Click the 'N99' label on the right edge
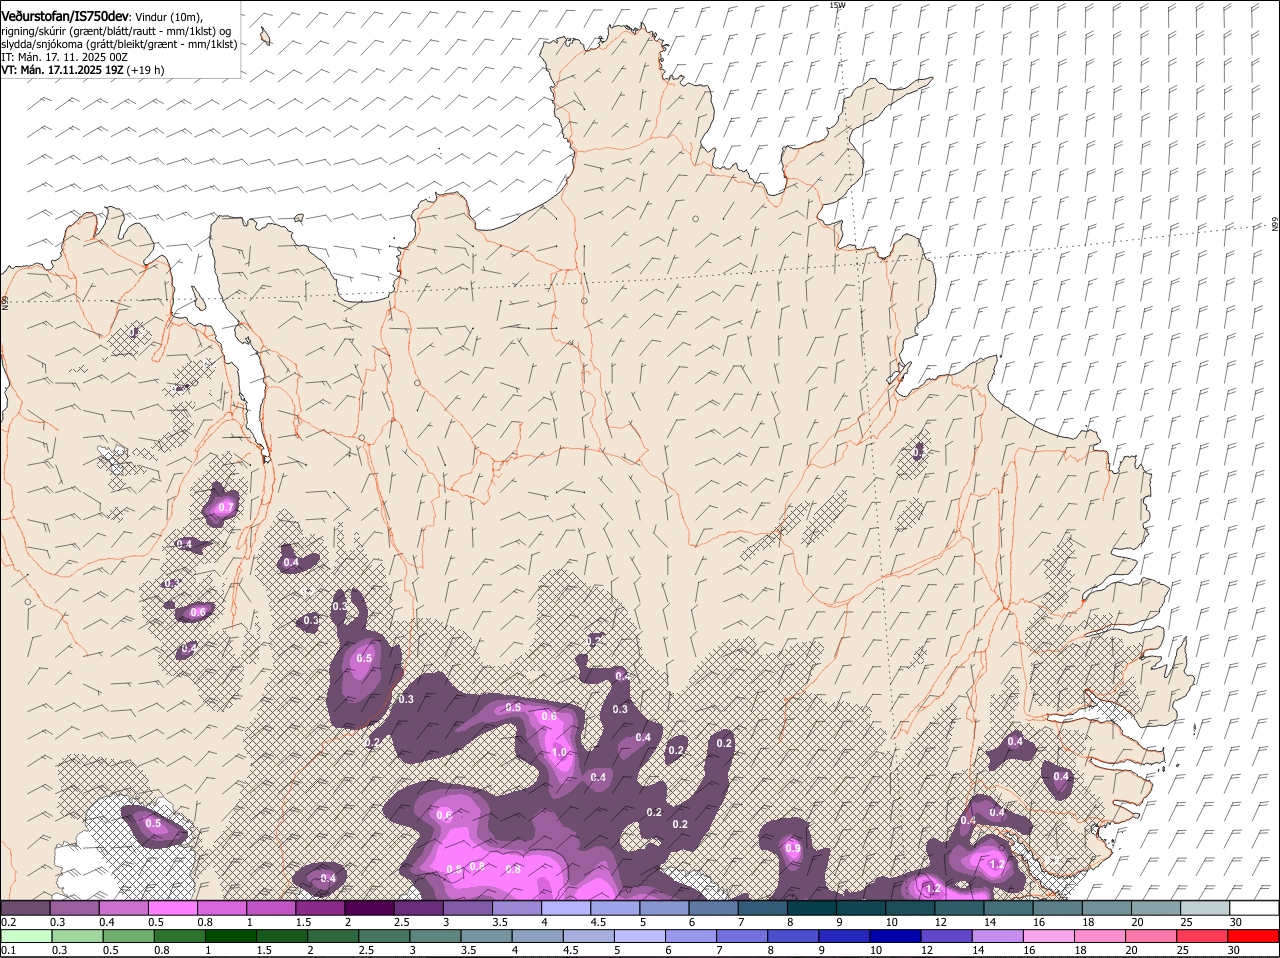The width and height of the screenshot is (1280, 958). click(x=1275, y=225)
